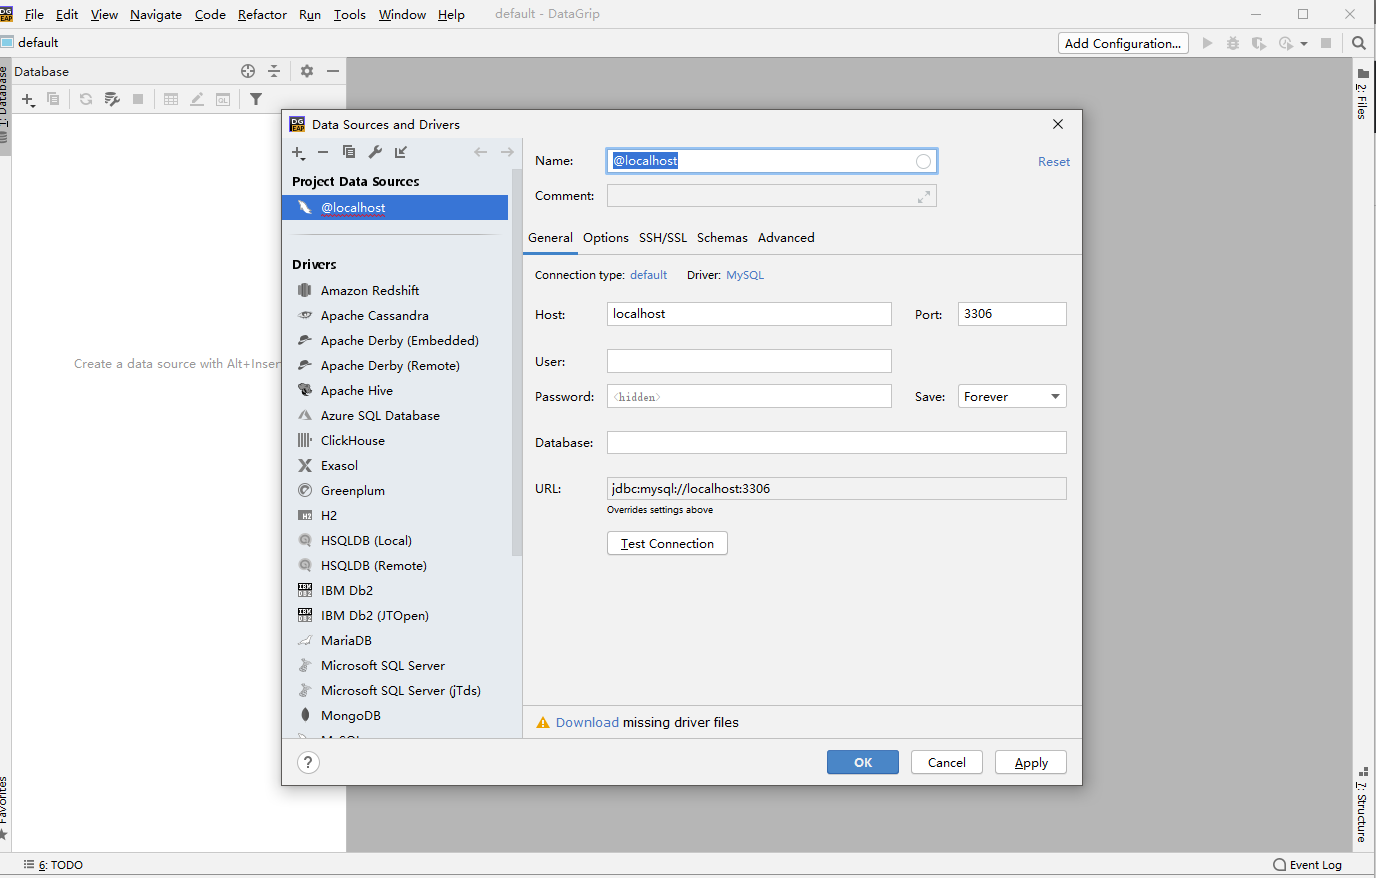Select the MongoDB driver
1376x878 pixels.
[x=351, y=716]
